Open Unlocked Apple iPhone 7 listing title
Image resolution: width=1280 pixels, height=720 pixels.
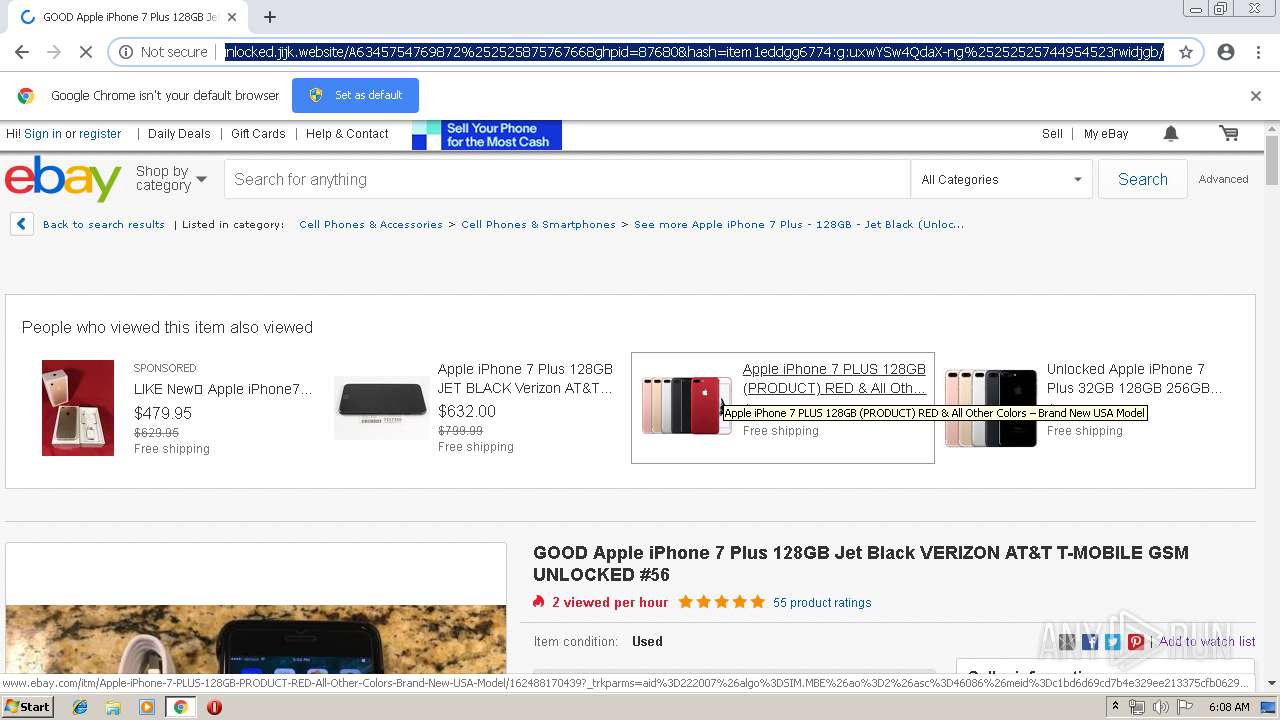(x=1134, y=379)
